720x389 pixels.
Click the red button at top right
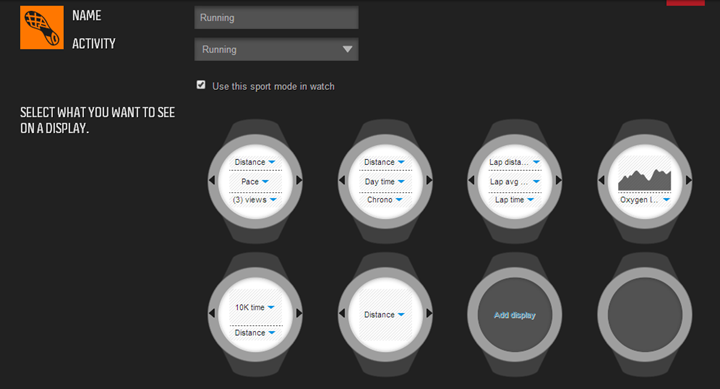[x=686, y=3]
